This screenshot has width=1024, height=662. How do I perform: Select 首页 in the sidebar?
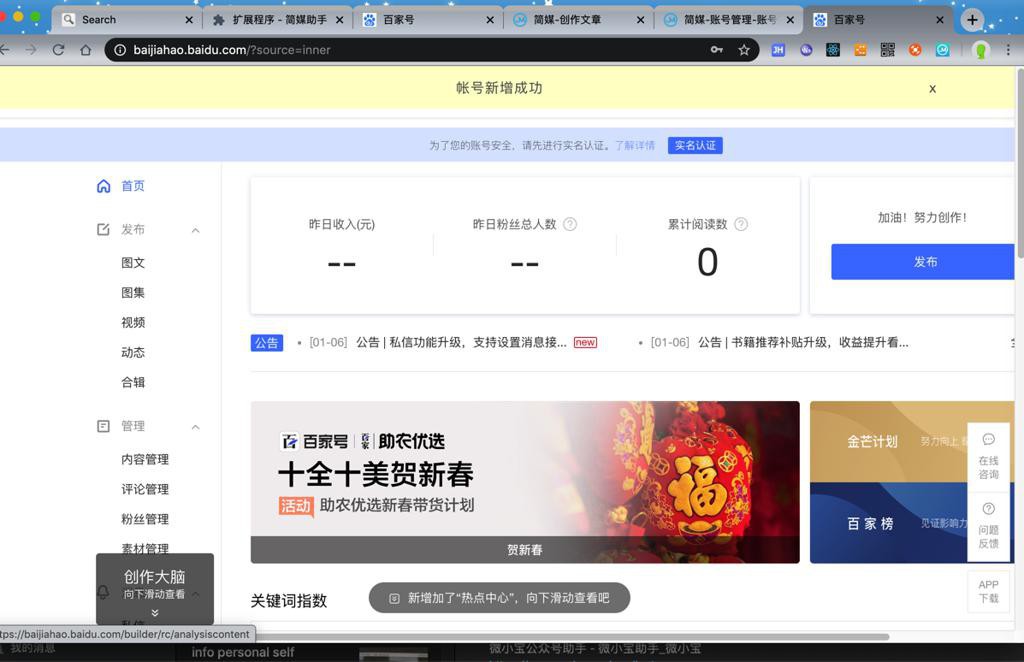click(x=133, y=186)
